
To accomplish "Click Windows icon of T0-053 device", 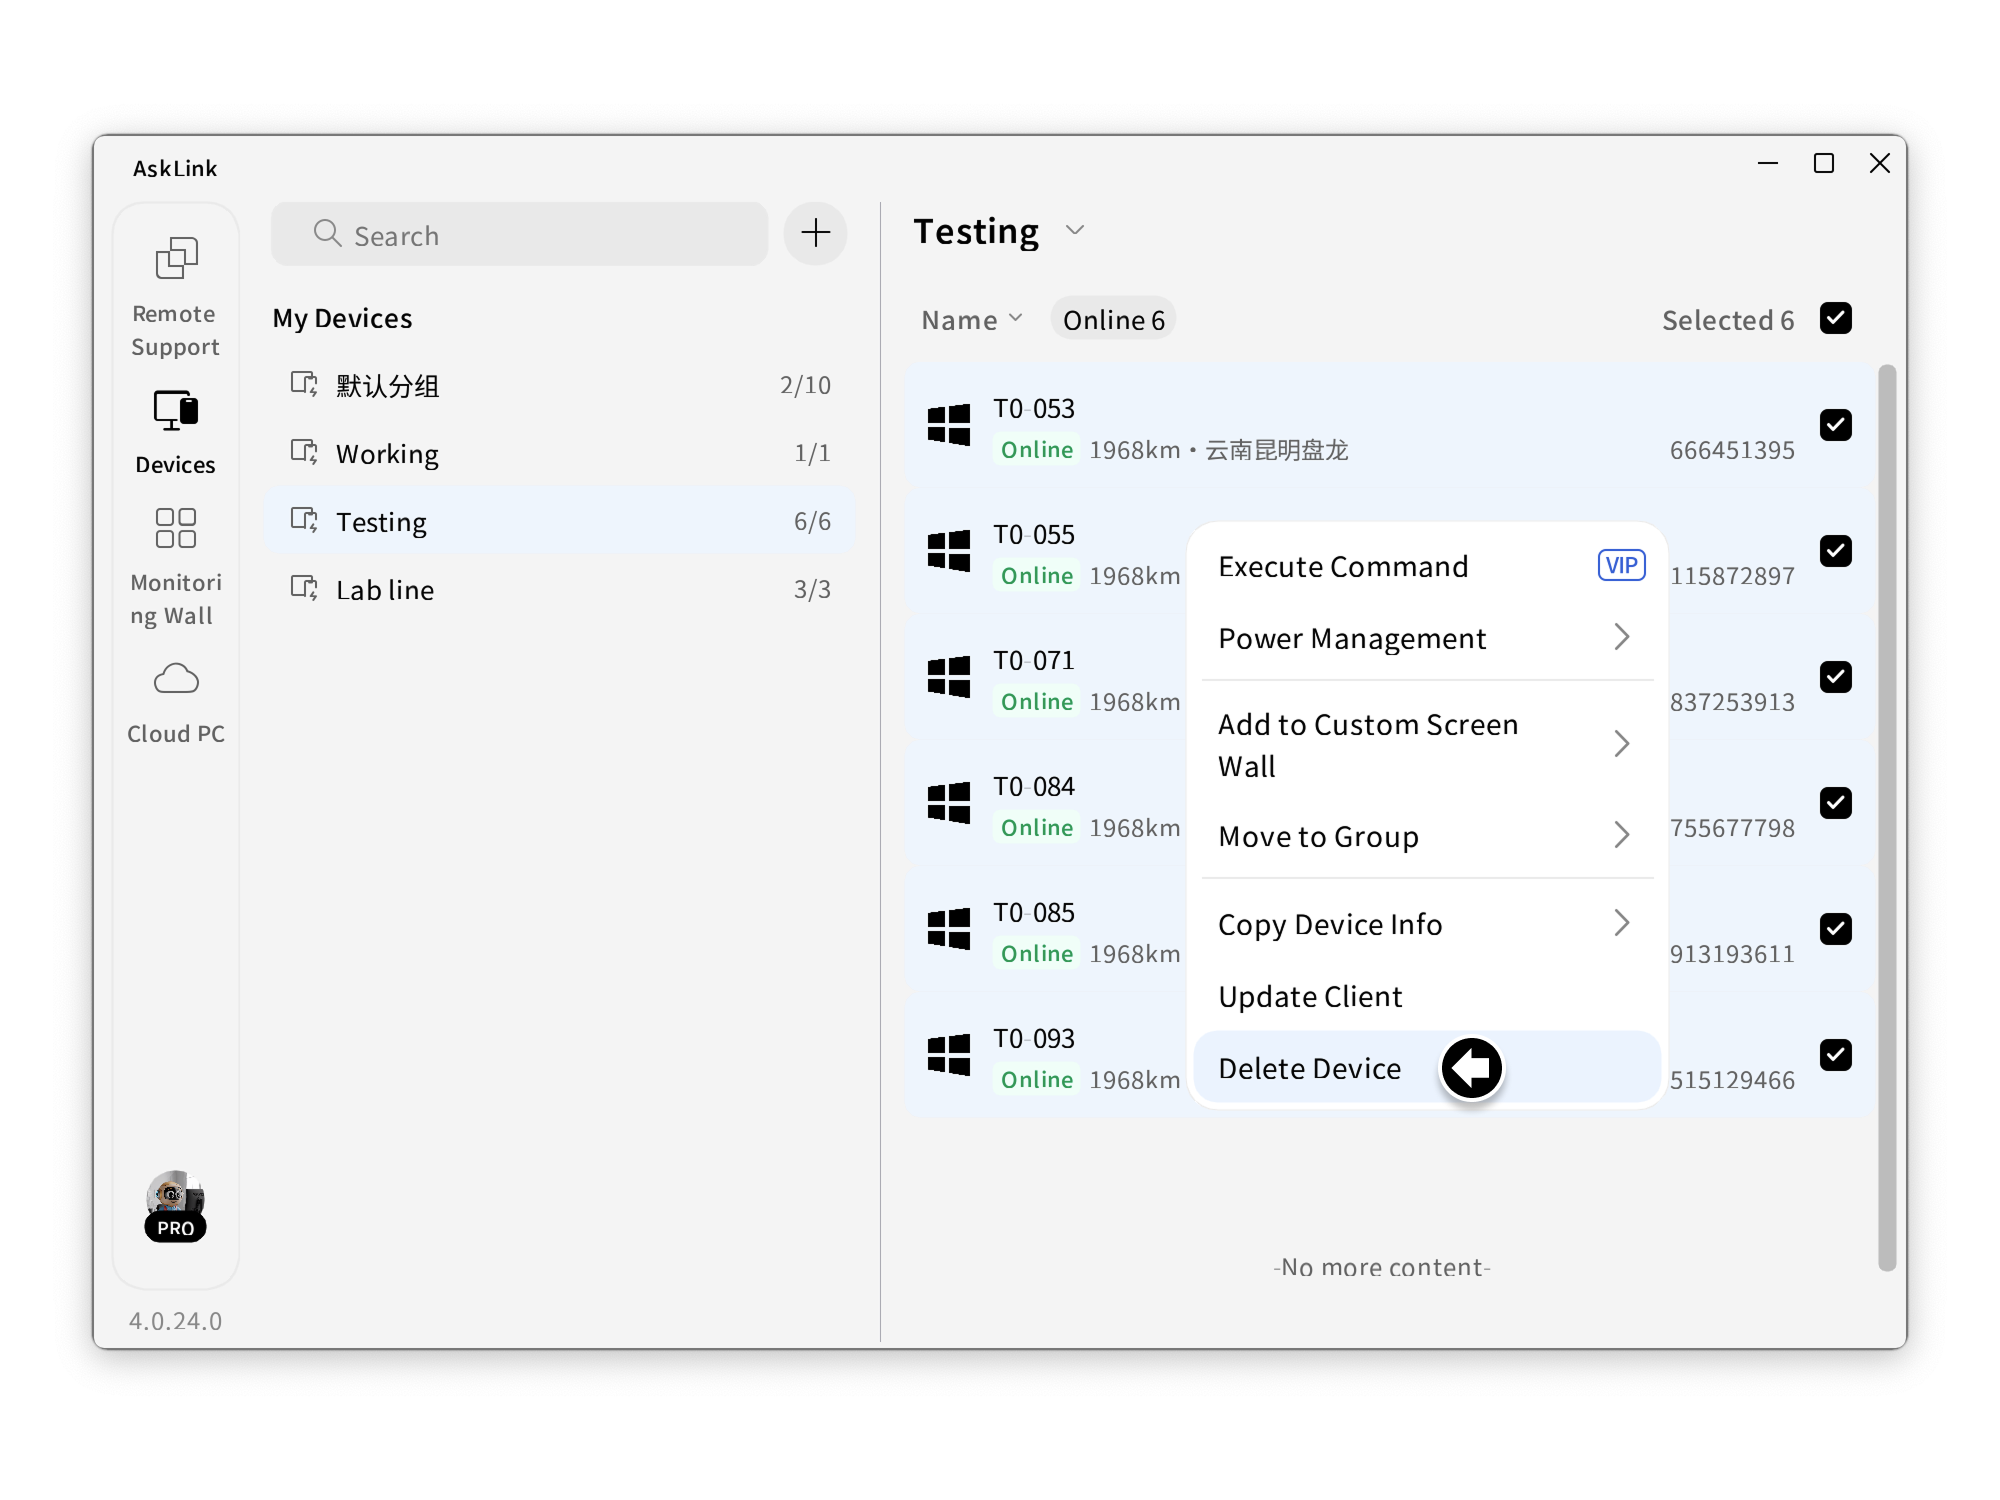I will pyautogui.click(x=949, y=425).
